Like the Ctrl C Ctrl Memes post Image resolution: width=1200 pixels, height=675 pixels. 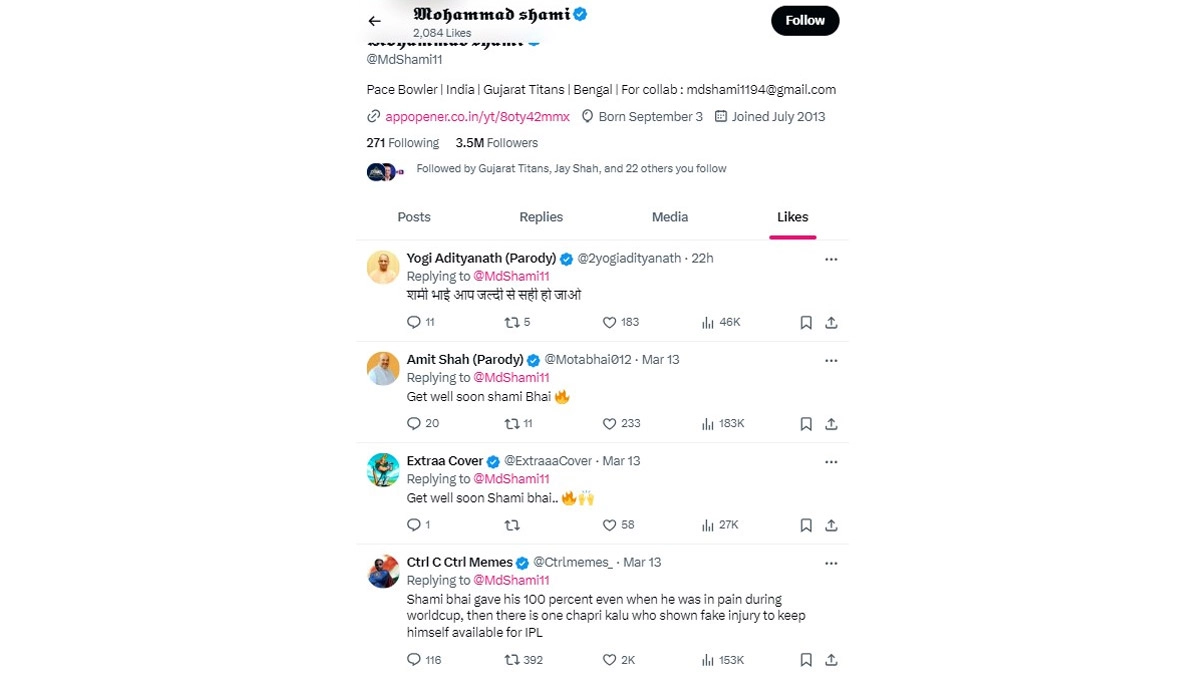tap(609, 660)
